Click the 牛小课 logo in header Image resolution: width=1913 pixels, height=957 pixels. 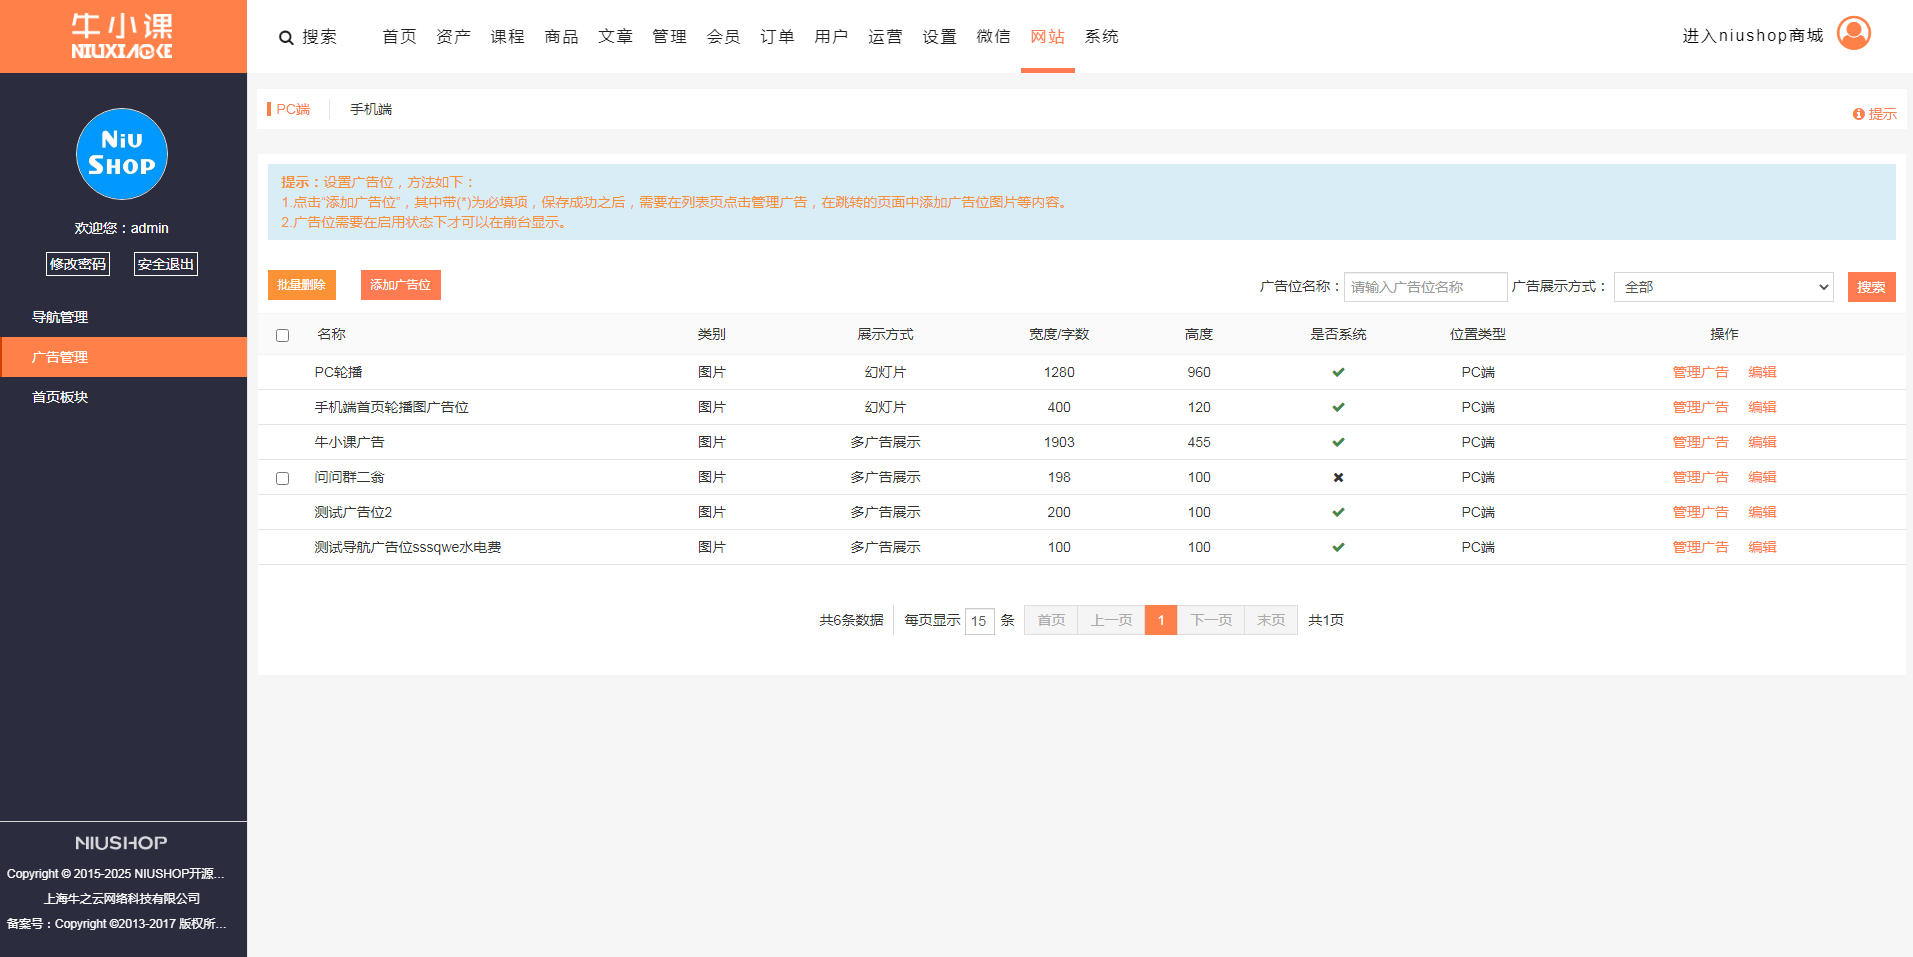coord(122,36)
